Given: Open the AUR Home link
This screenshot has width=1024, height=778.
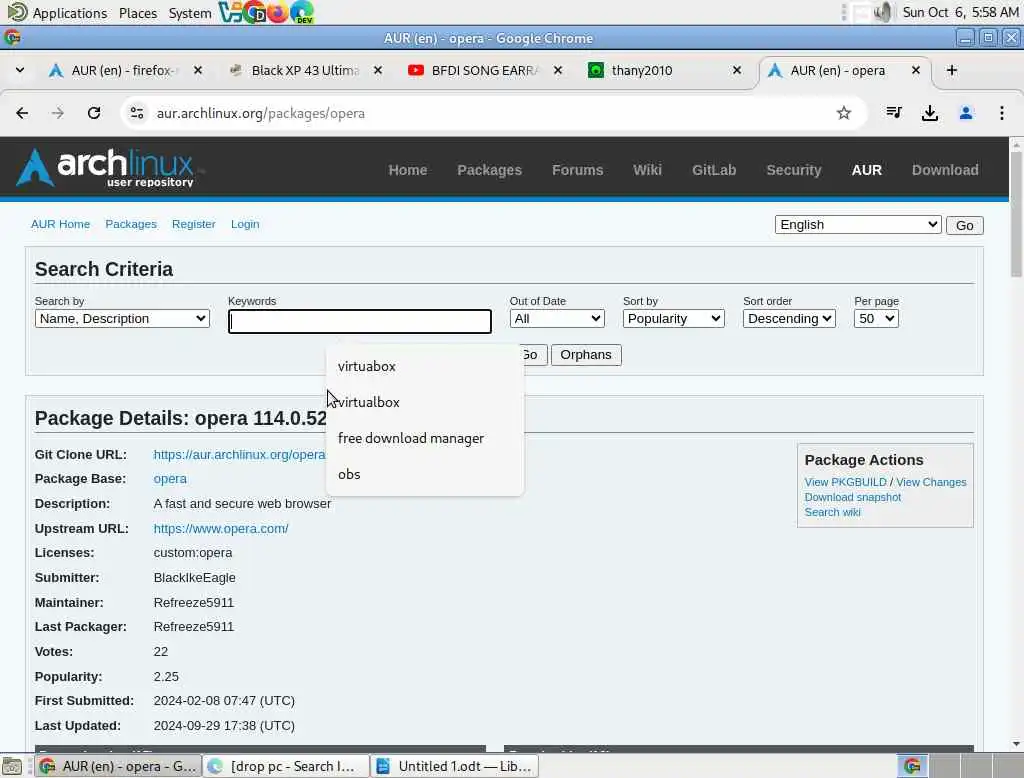Looking at the screenshot, I should pos(60,224).
